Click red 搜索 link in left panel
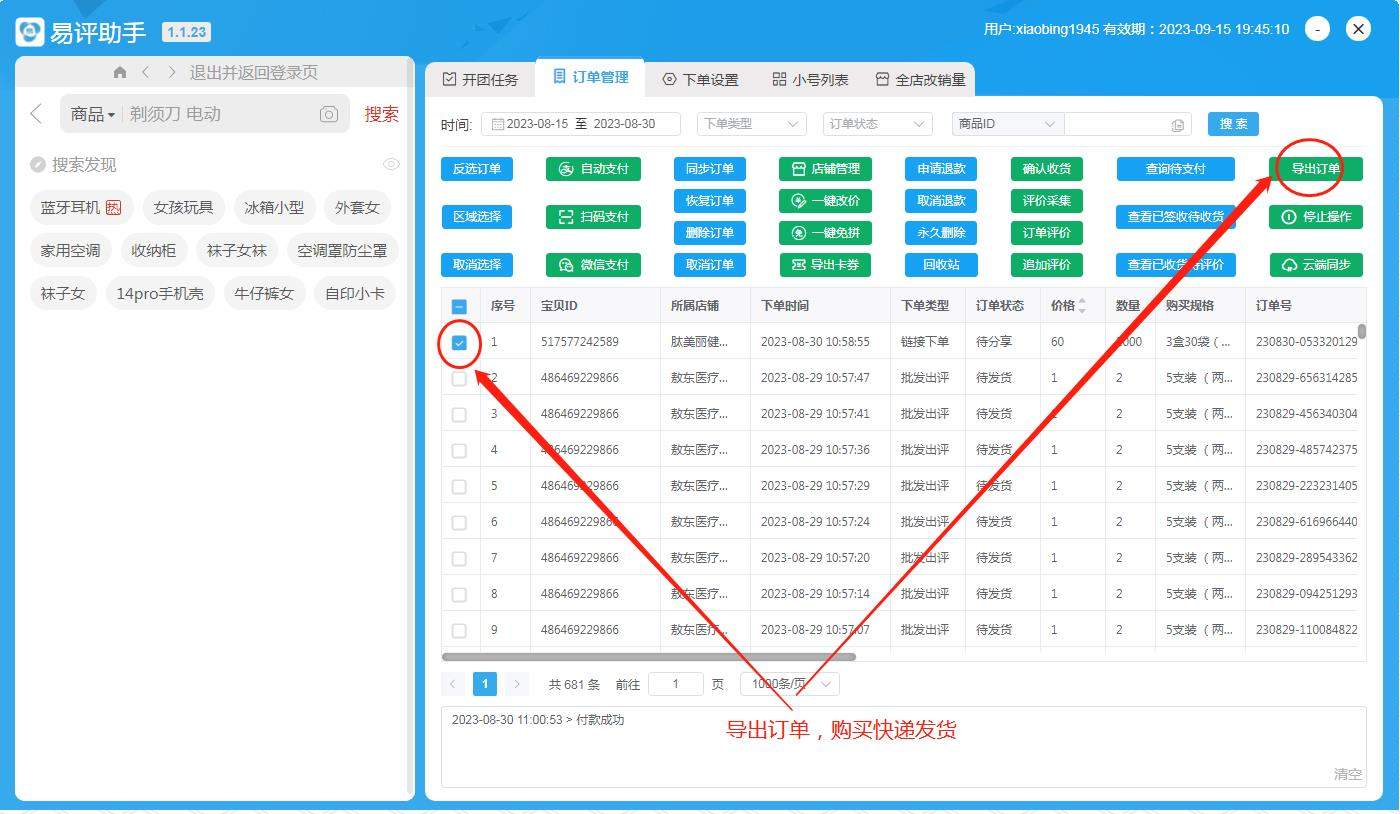1400x814 pixels. [x=381, y=114]
